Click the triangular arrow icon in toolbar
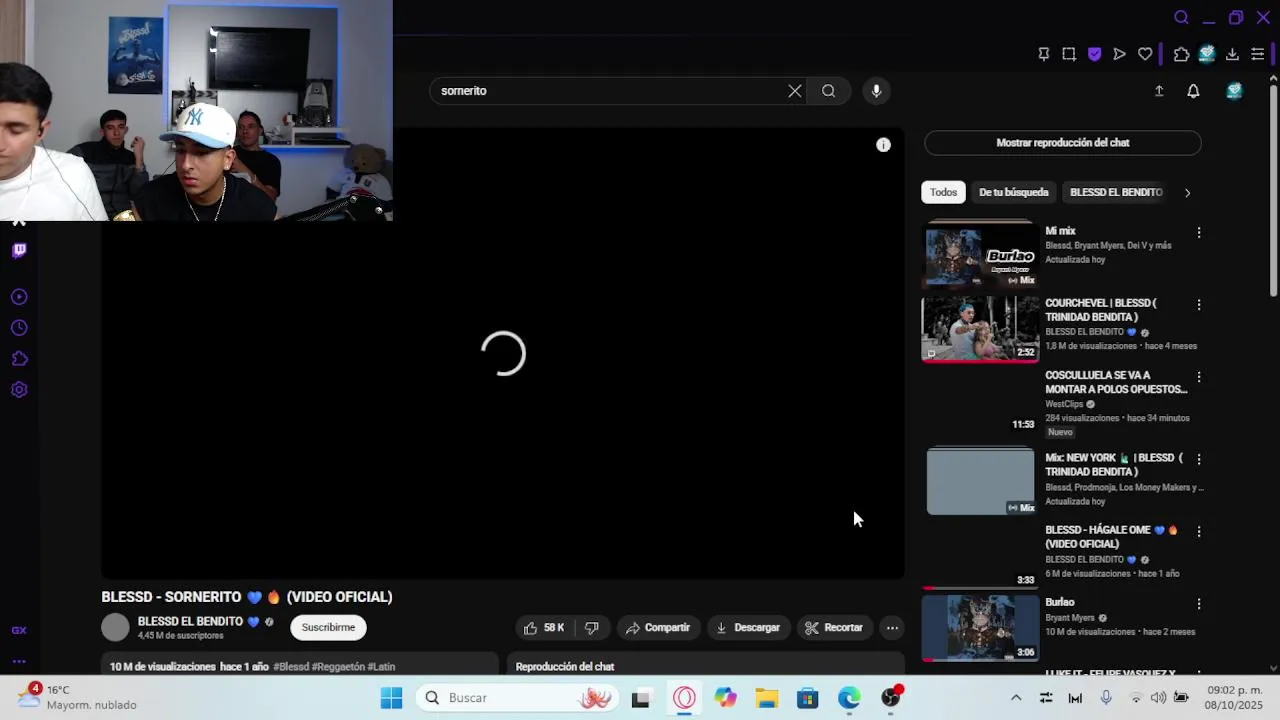 pyautogui.click(x=1120, y=54)
